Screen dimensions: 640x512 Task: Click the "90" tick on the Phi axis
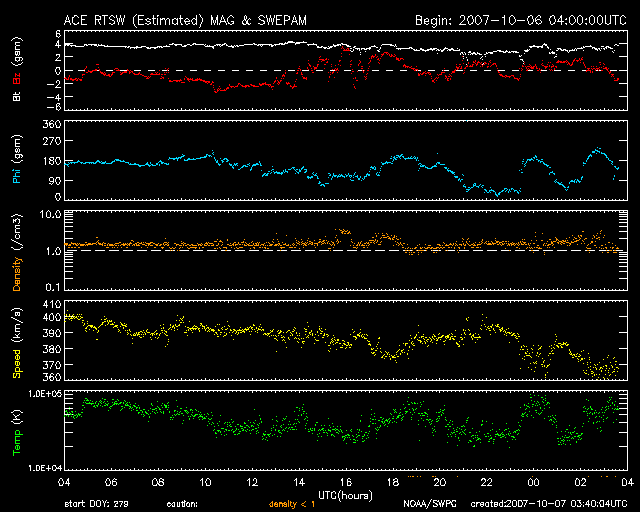(55, 180)
